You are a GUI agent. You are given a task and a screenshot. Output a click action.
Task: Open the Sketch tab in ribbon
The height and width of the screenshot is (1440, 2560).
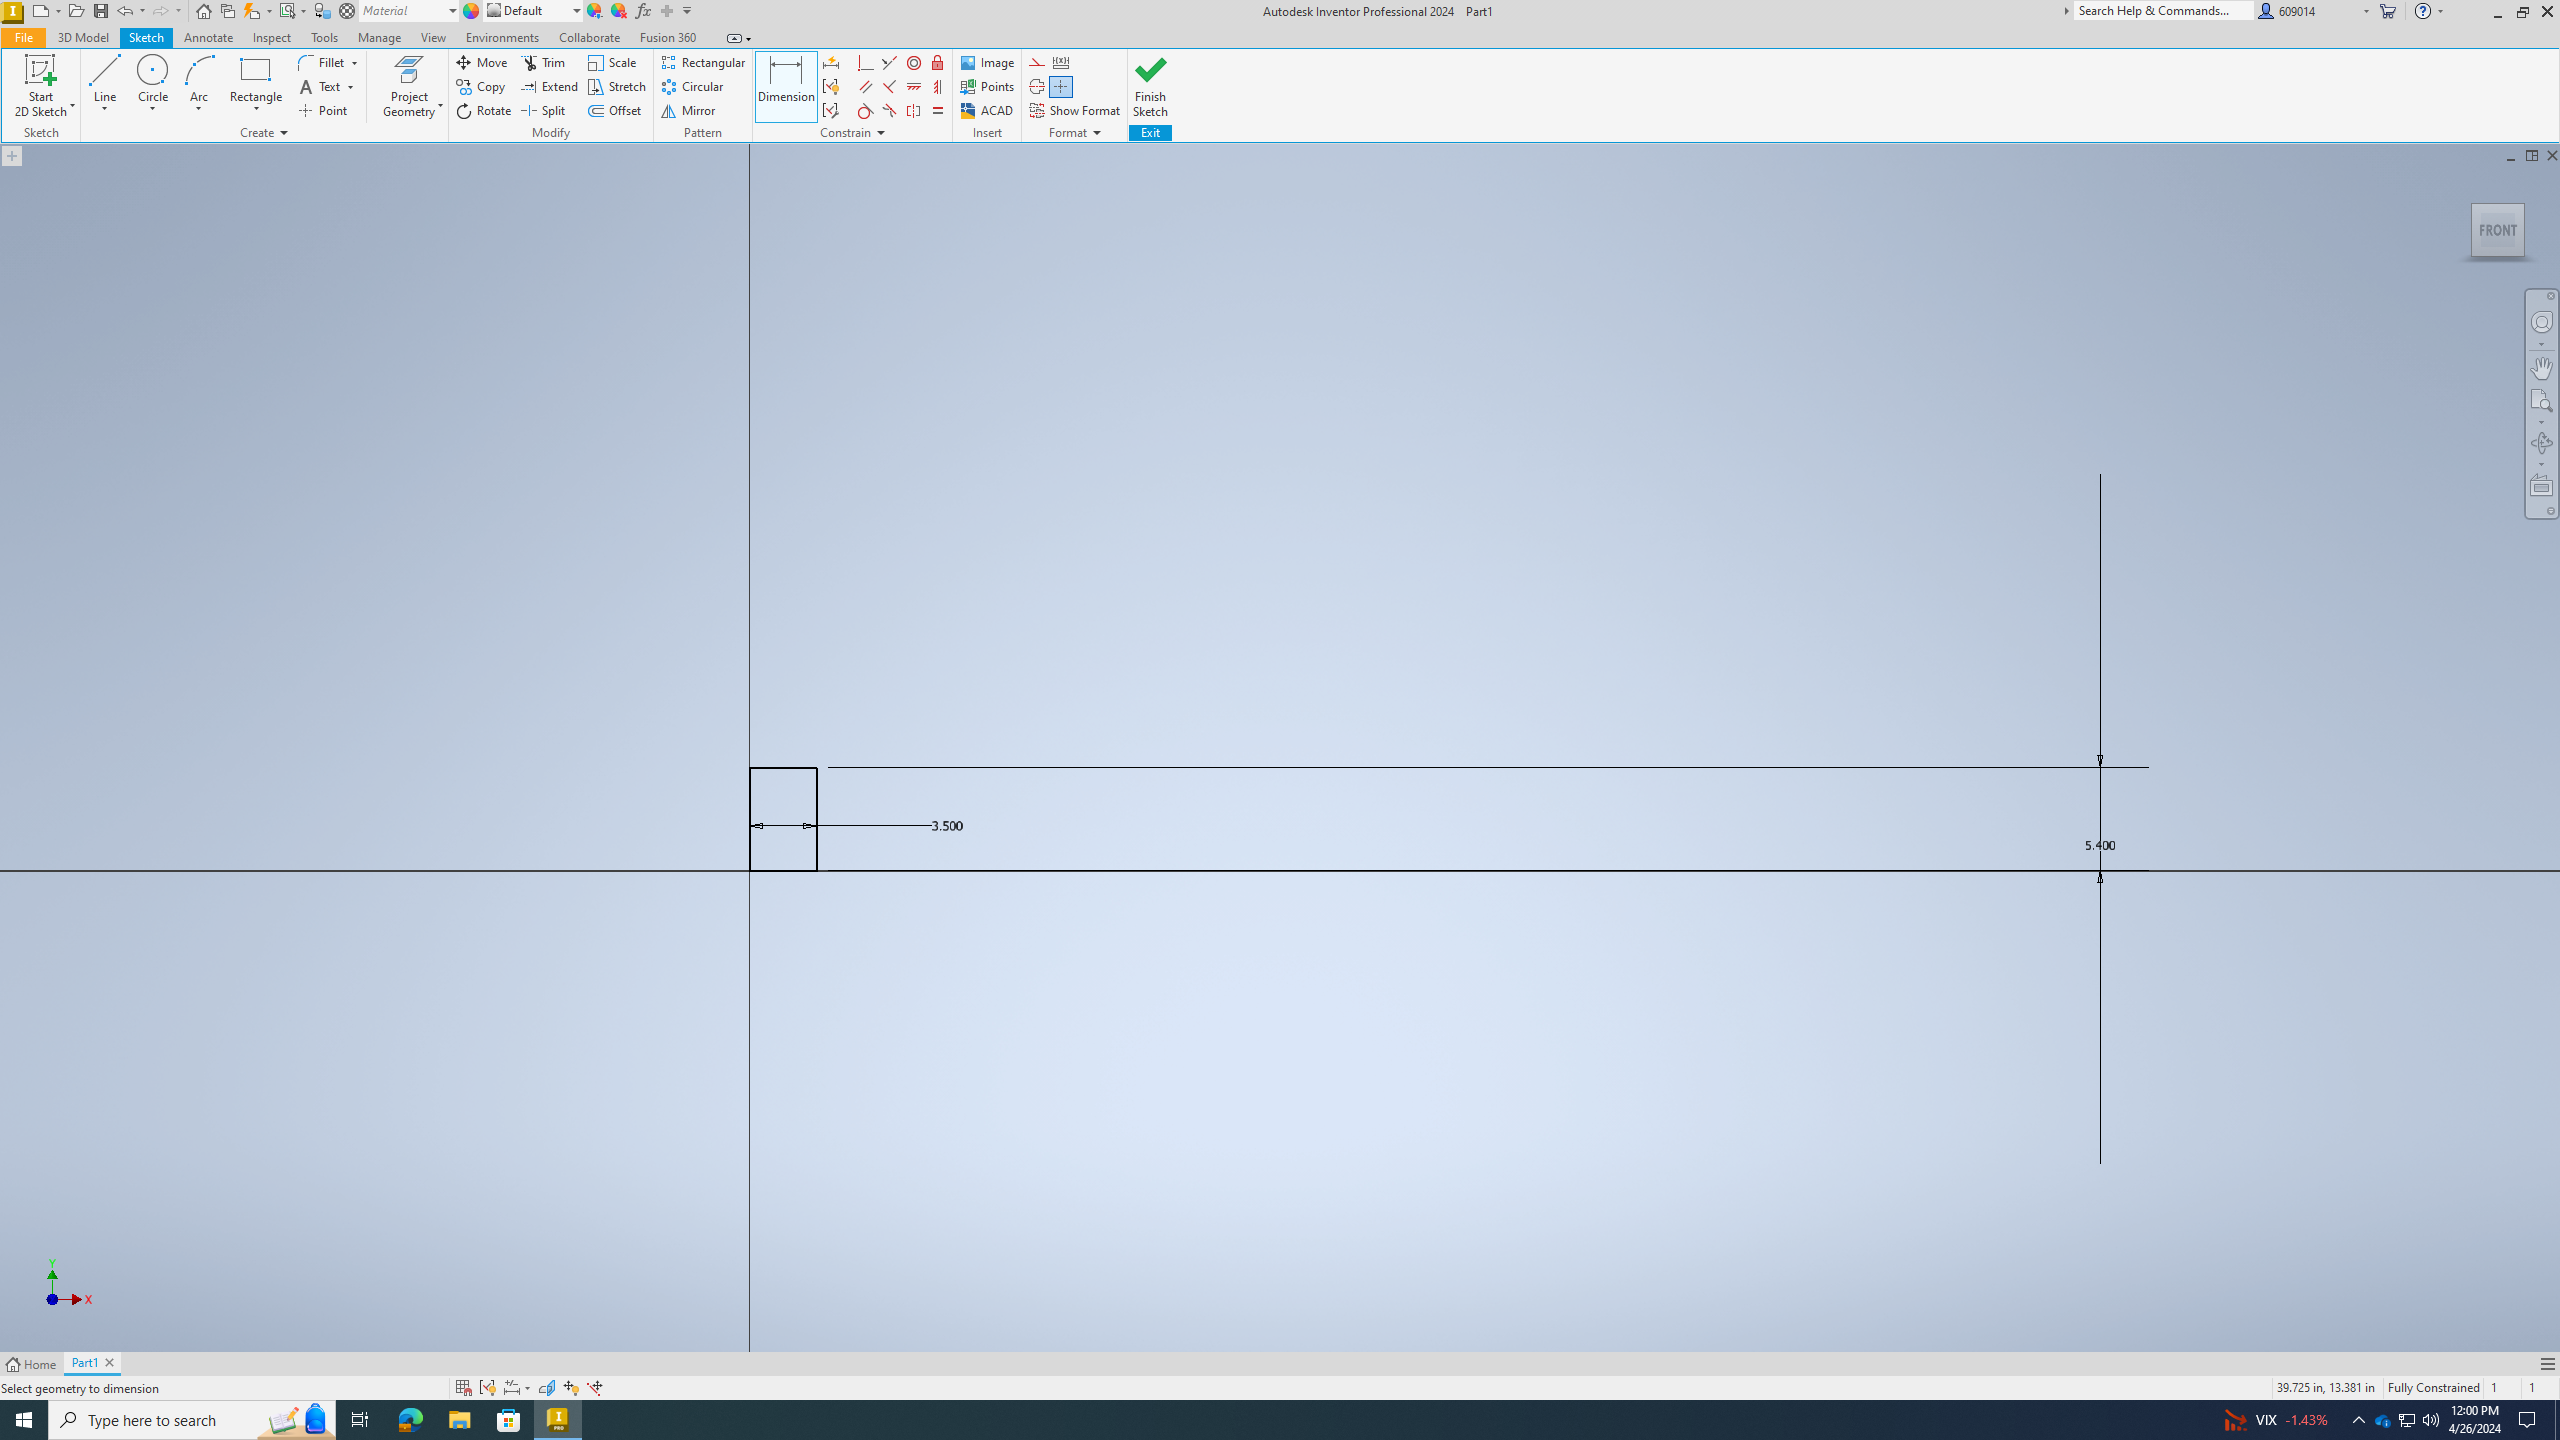[x=144, y=39]
